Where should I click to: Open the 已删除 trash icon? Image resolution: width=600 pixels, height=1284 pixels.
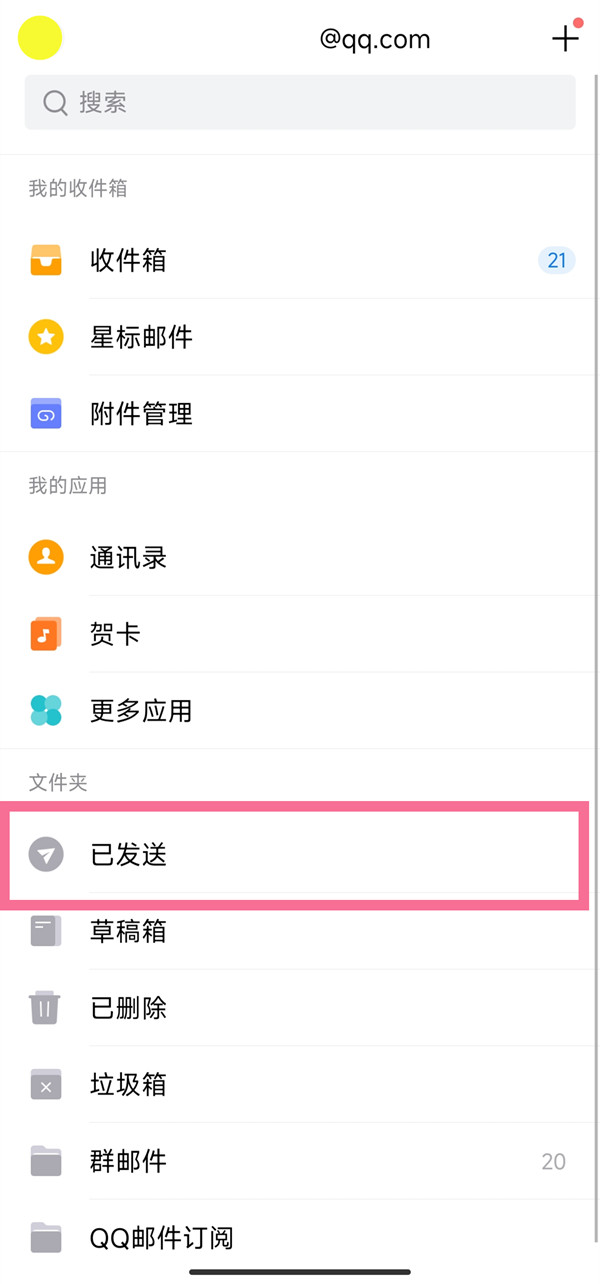click(x=45, y=1008)
